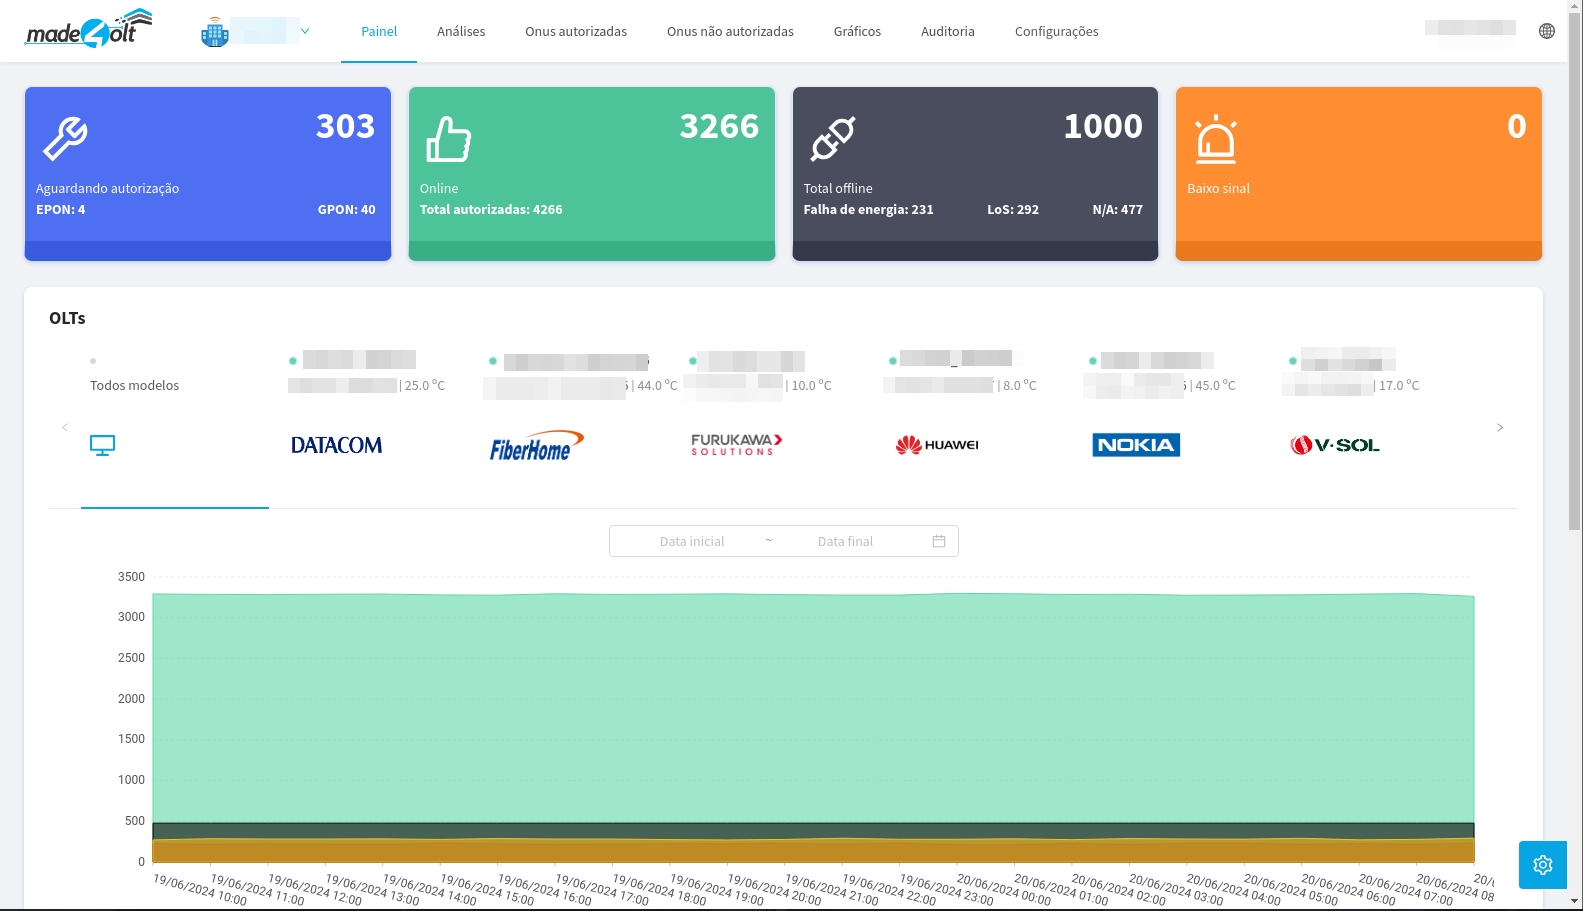Image resolution: width=1583 pixels, height=911 pixels.
Task: Click the Data final field
Action: click(x=845, y=541)
